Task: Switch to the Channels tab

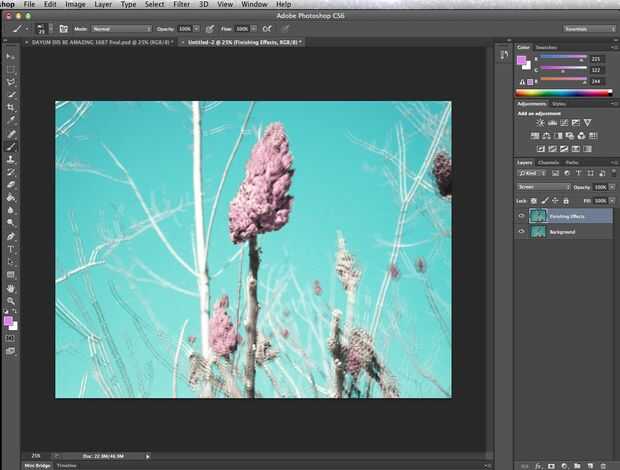Action: coord(548,162)
